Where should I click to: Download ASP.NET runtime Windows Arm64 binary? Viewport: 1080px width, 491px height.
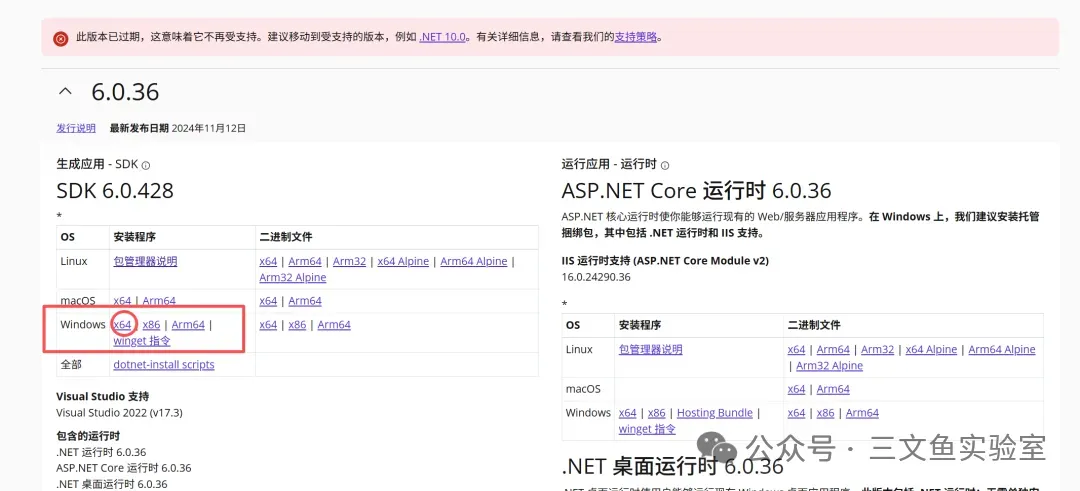(x=862, y=412)
